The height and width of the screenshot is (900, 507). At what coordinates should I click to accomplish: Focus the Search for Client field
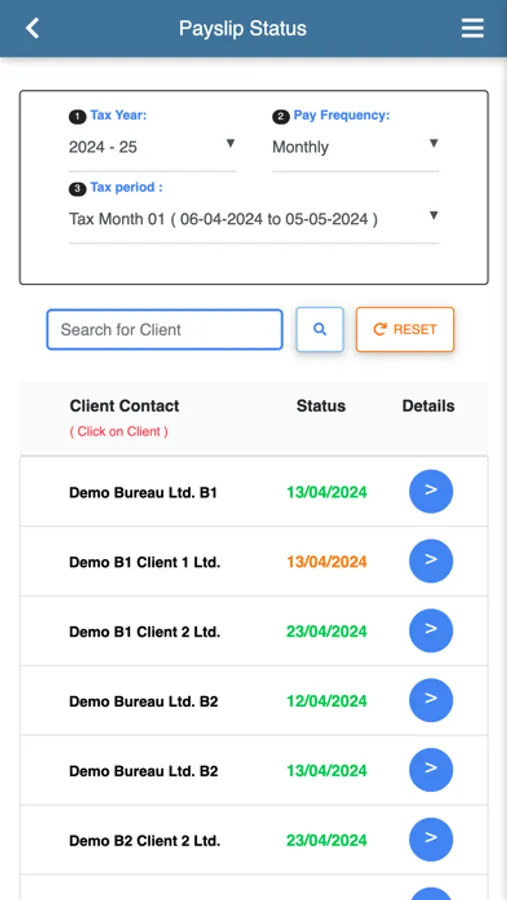[165, 329]
